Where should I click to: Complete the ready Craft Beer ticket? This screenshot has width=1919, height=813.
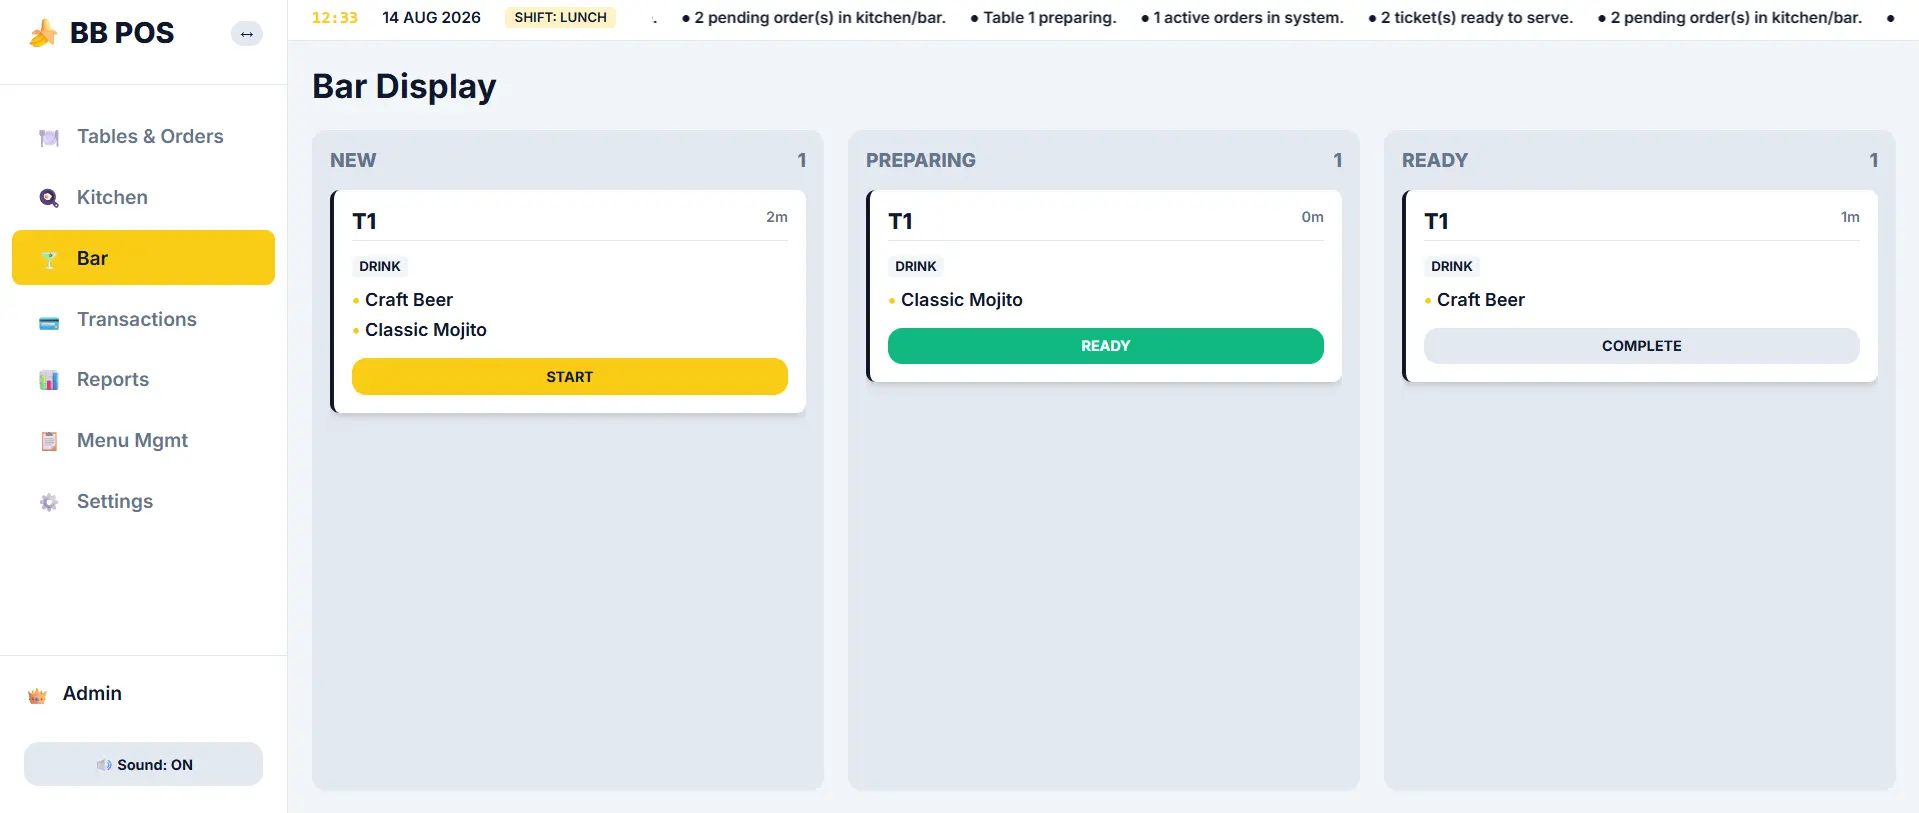(1642, 346)
